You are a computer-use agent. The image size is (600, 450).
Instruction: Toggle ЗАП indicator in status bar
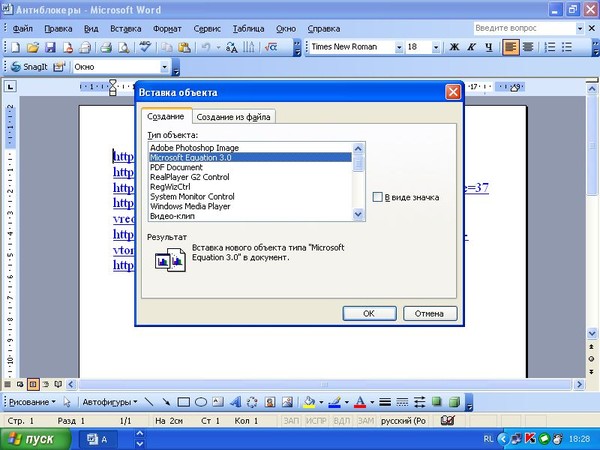[x=290, y=421]
